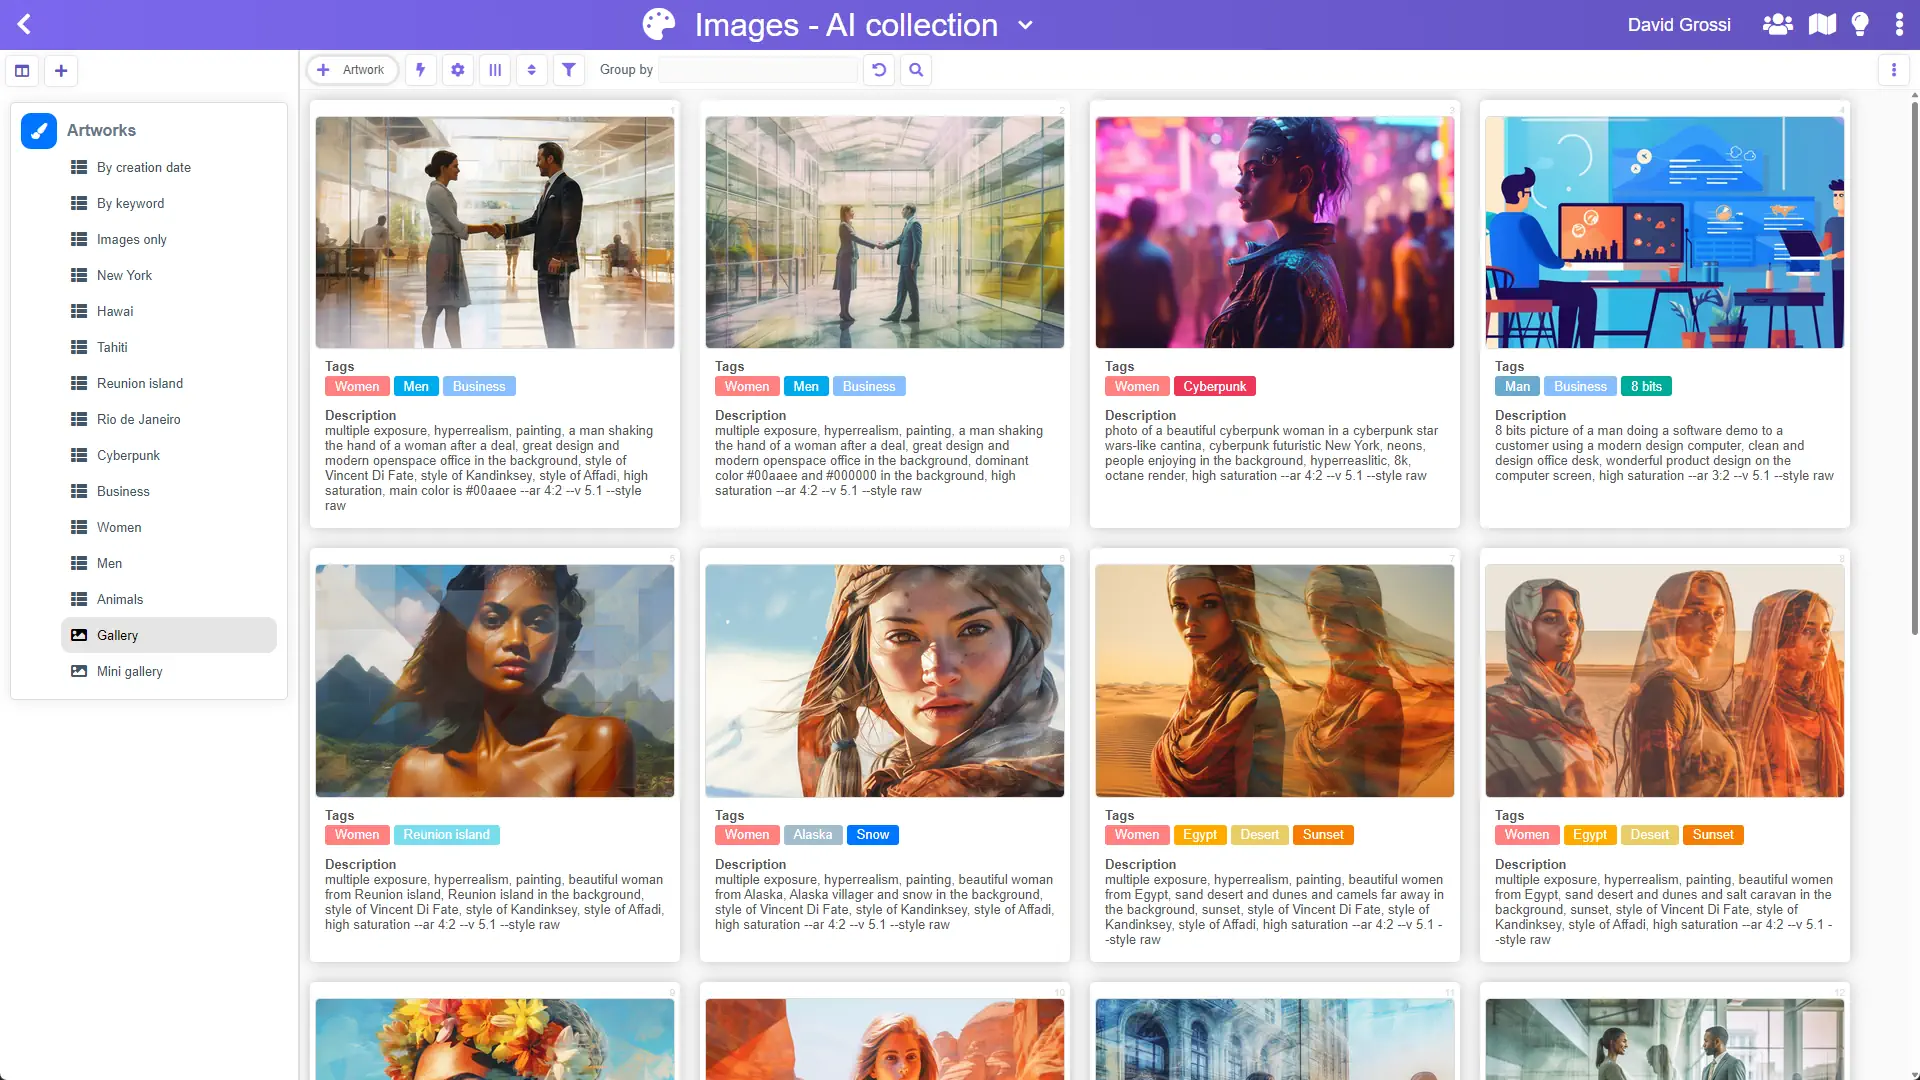Open the kebab menu above the artwork grid
The height and width of the screenshot is (1080, 1920).
point(1894,70)
